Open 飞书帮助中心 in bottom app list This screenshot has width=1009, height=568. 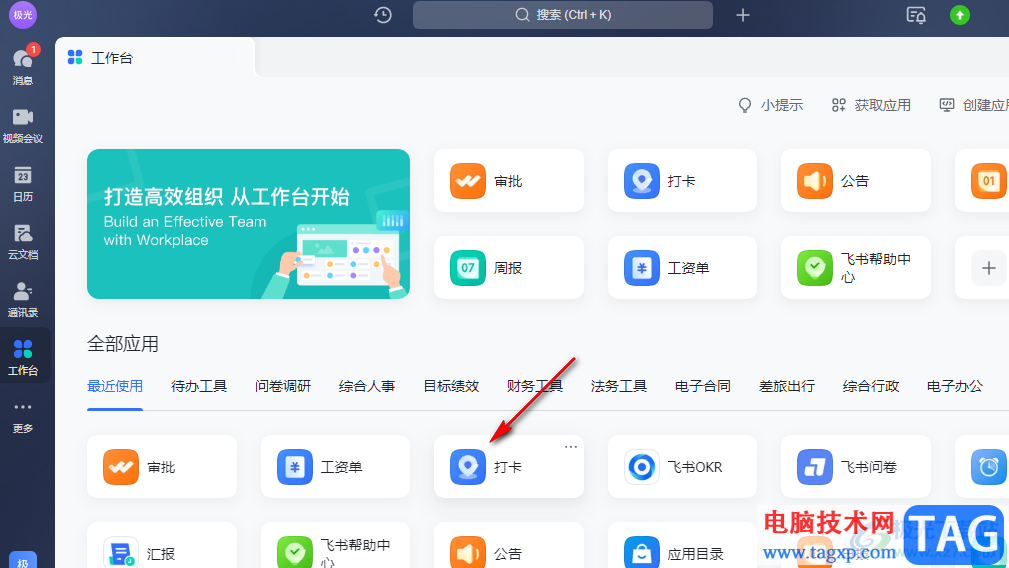pos(335,545)
